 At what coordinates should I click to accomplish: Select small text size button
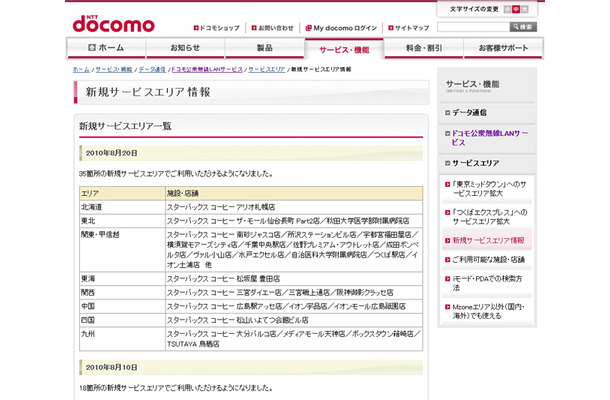coord(507,9)
